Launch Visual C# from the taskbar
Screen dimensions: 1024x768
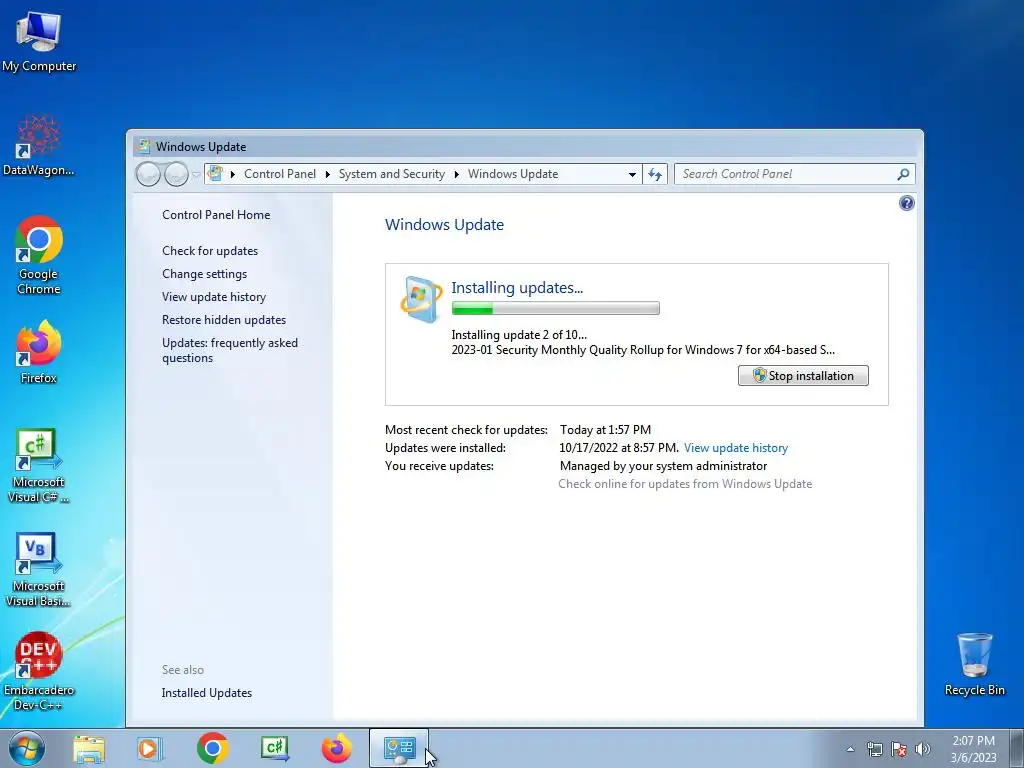click(274, 748)
